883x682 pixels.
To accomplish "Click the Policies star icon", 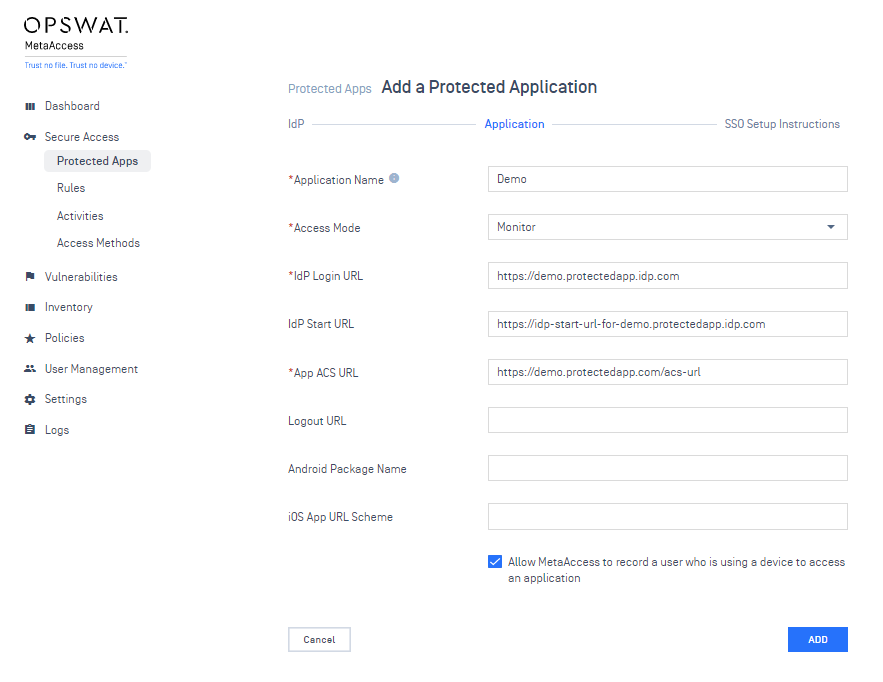I will tap(30, 338).
